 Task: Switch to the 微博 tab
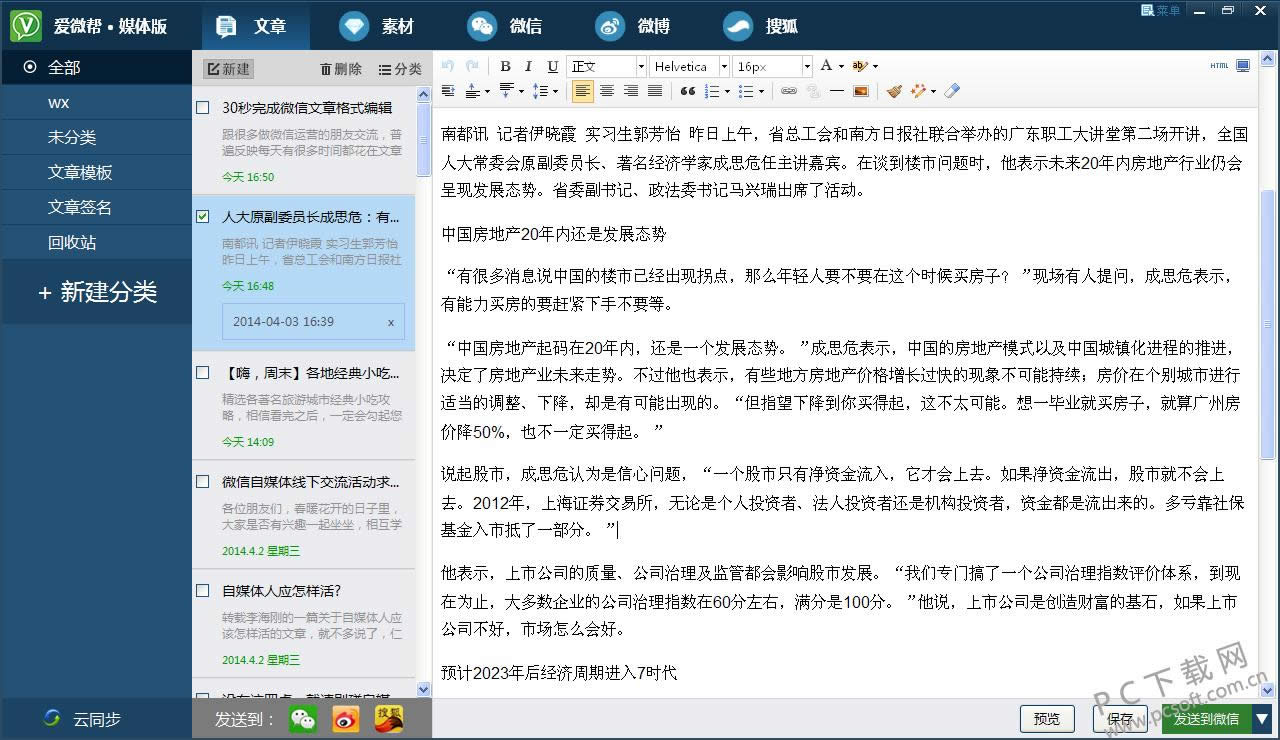coord(634,26)
